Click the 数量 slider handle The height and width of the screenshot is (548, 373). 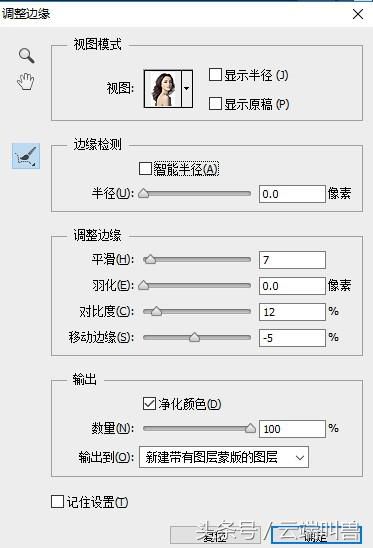tap(250, 428)
